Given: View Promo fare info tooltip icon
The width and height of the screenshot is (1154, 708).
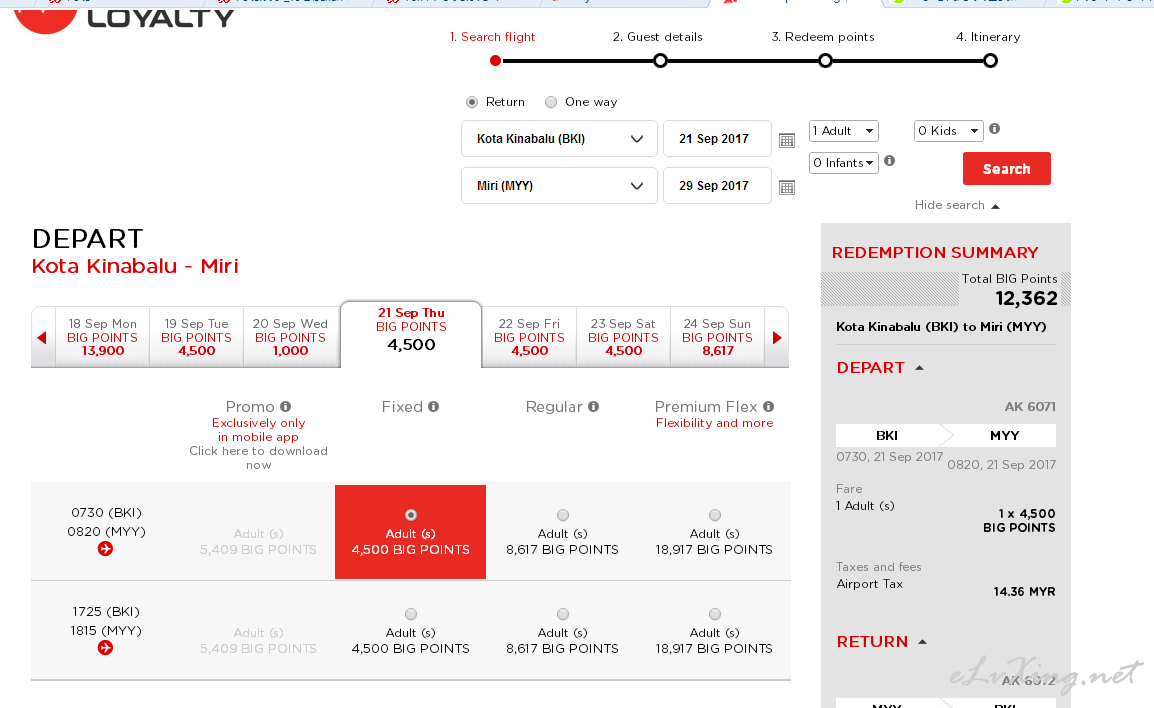Looking at the screenshot, I should (286, 406).
